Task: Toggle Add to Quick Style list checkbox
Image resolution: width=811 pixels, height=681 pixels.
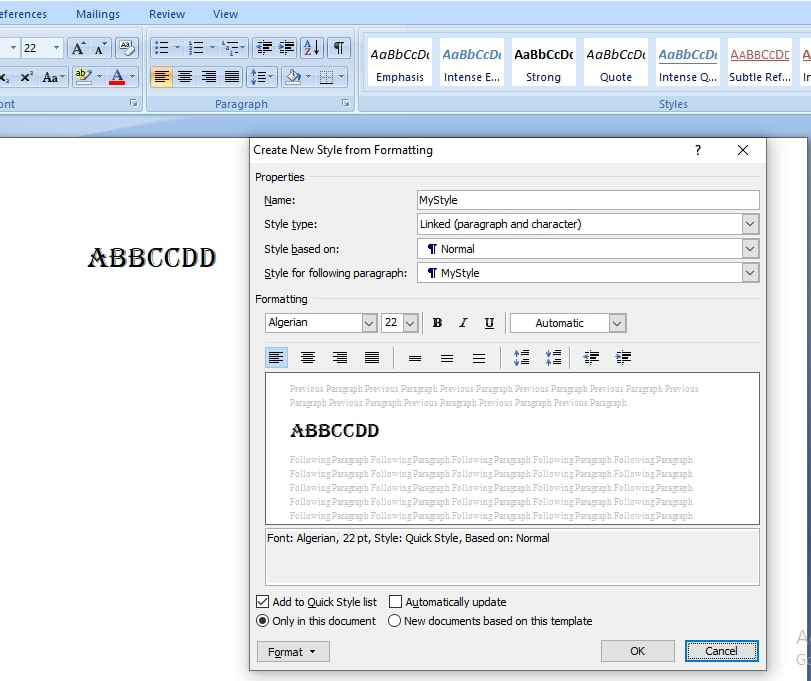Action: pos(263,602)
